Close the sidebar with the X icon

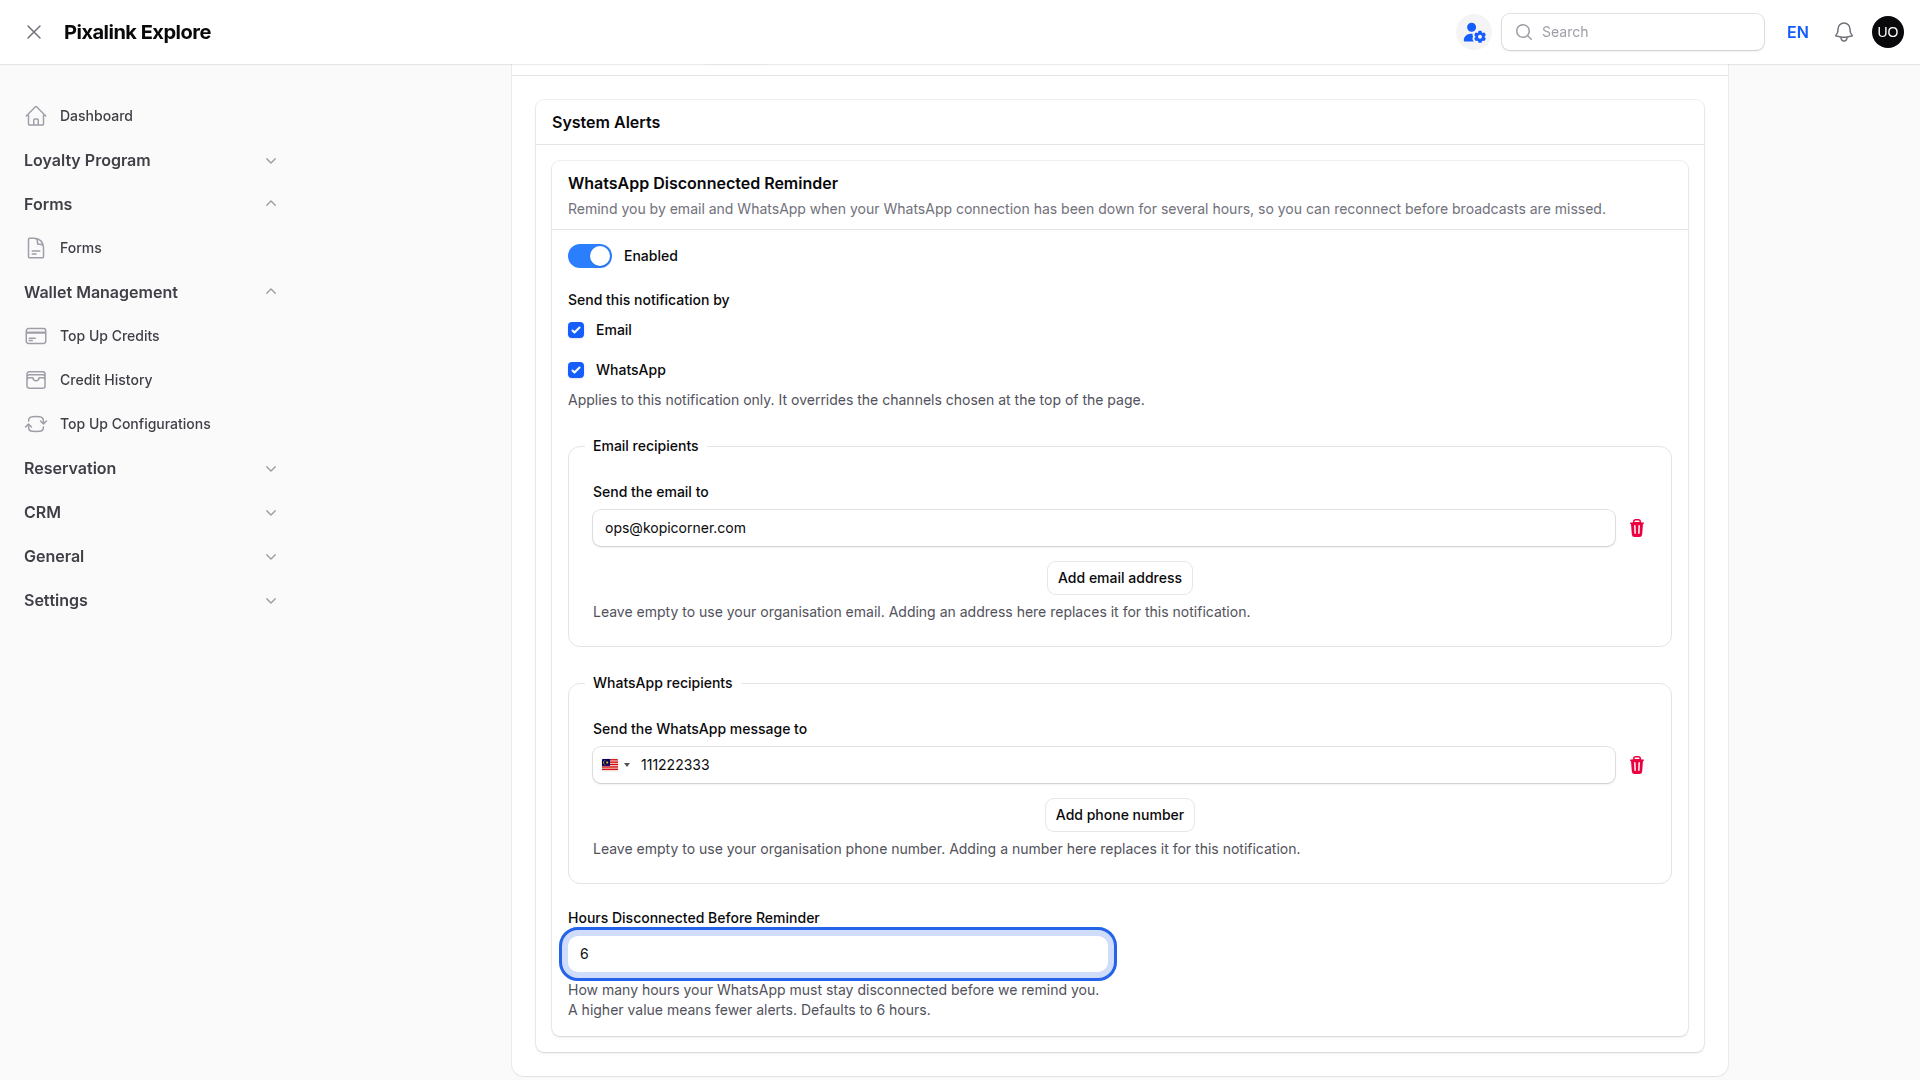[34, 32]
